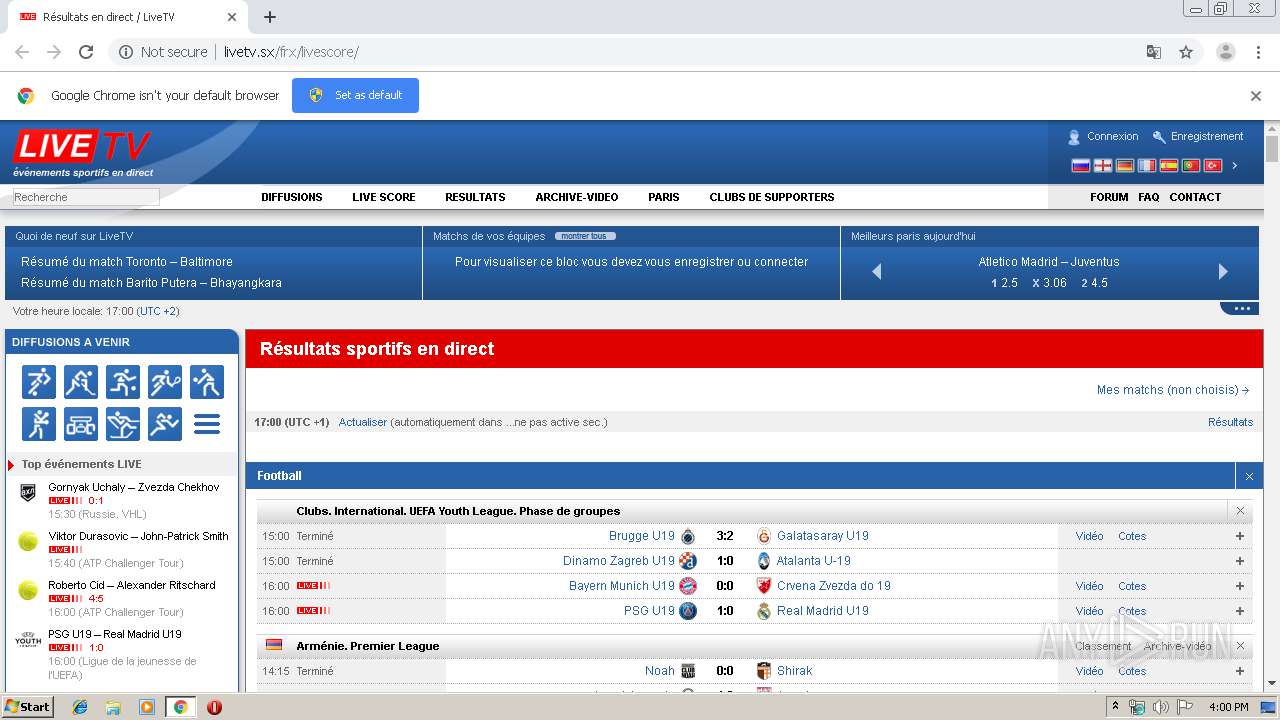The image size is (1280, 720).
Task: Switch site language to Portuguese flag
Action: pyautogui.click(x=1190, y=166)
